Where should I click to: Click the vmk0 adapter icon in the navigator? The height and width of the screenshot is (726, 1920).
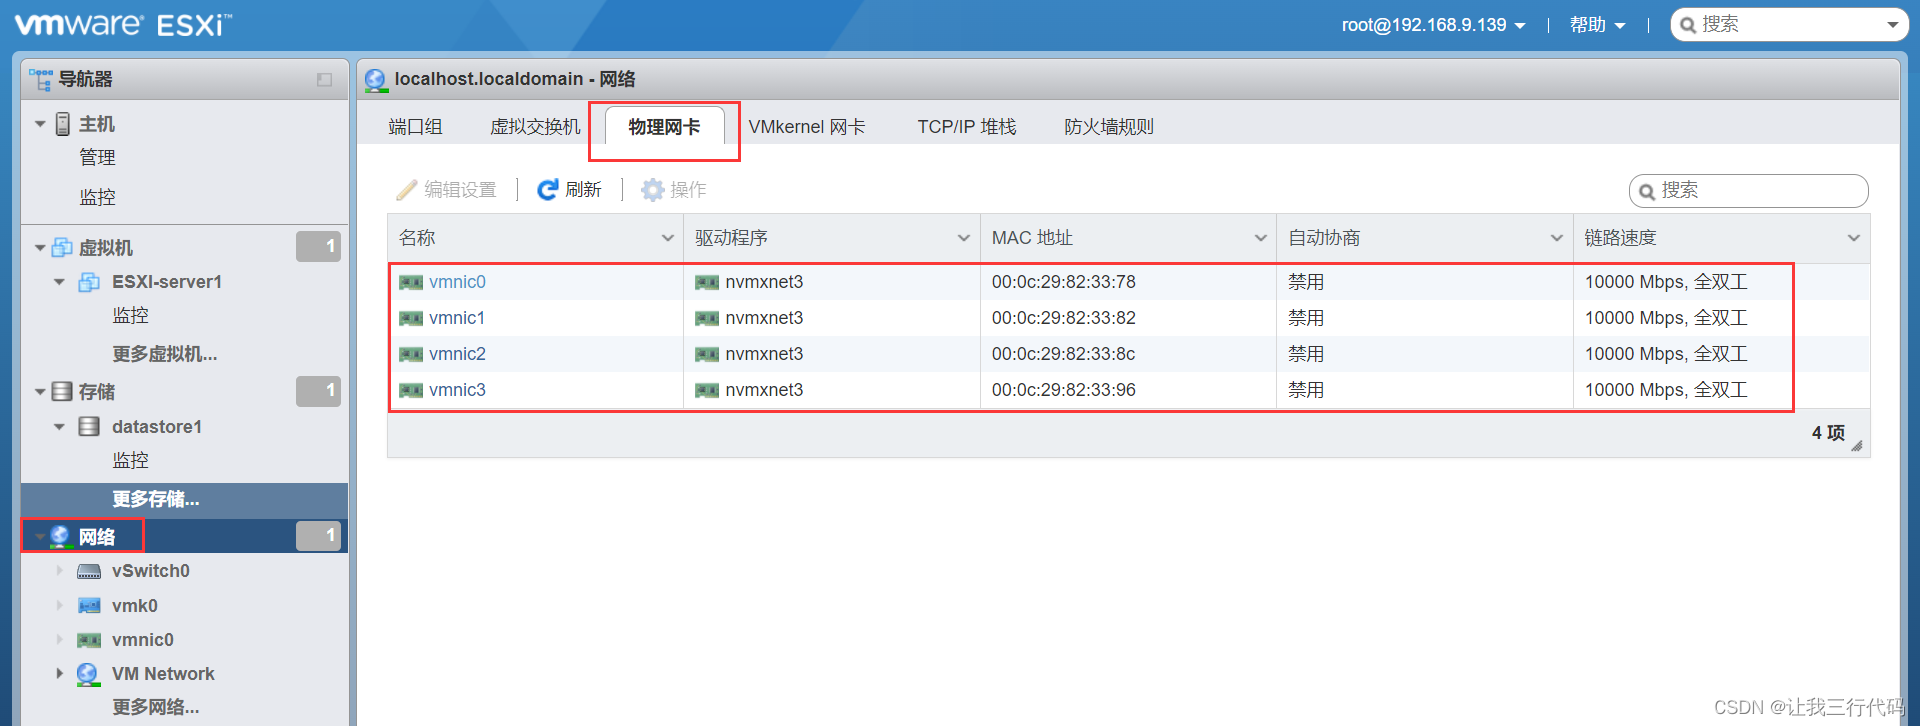[x=89, y=606]
